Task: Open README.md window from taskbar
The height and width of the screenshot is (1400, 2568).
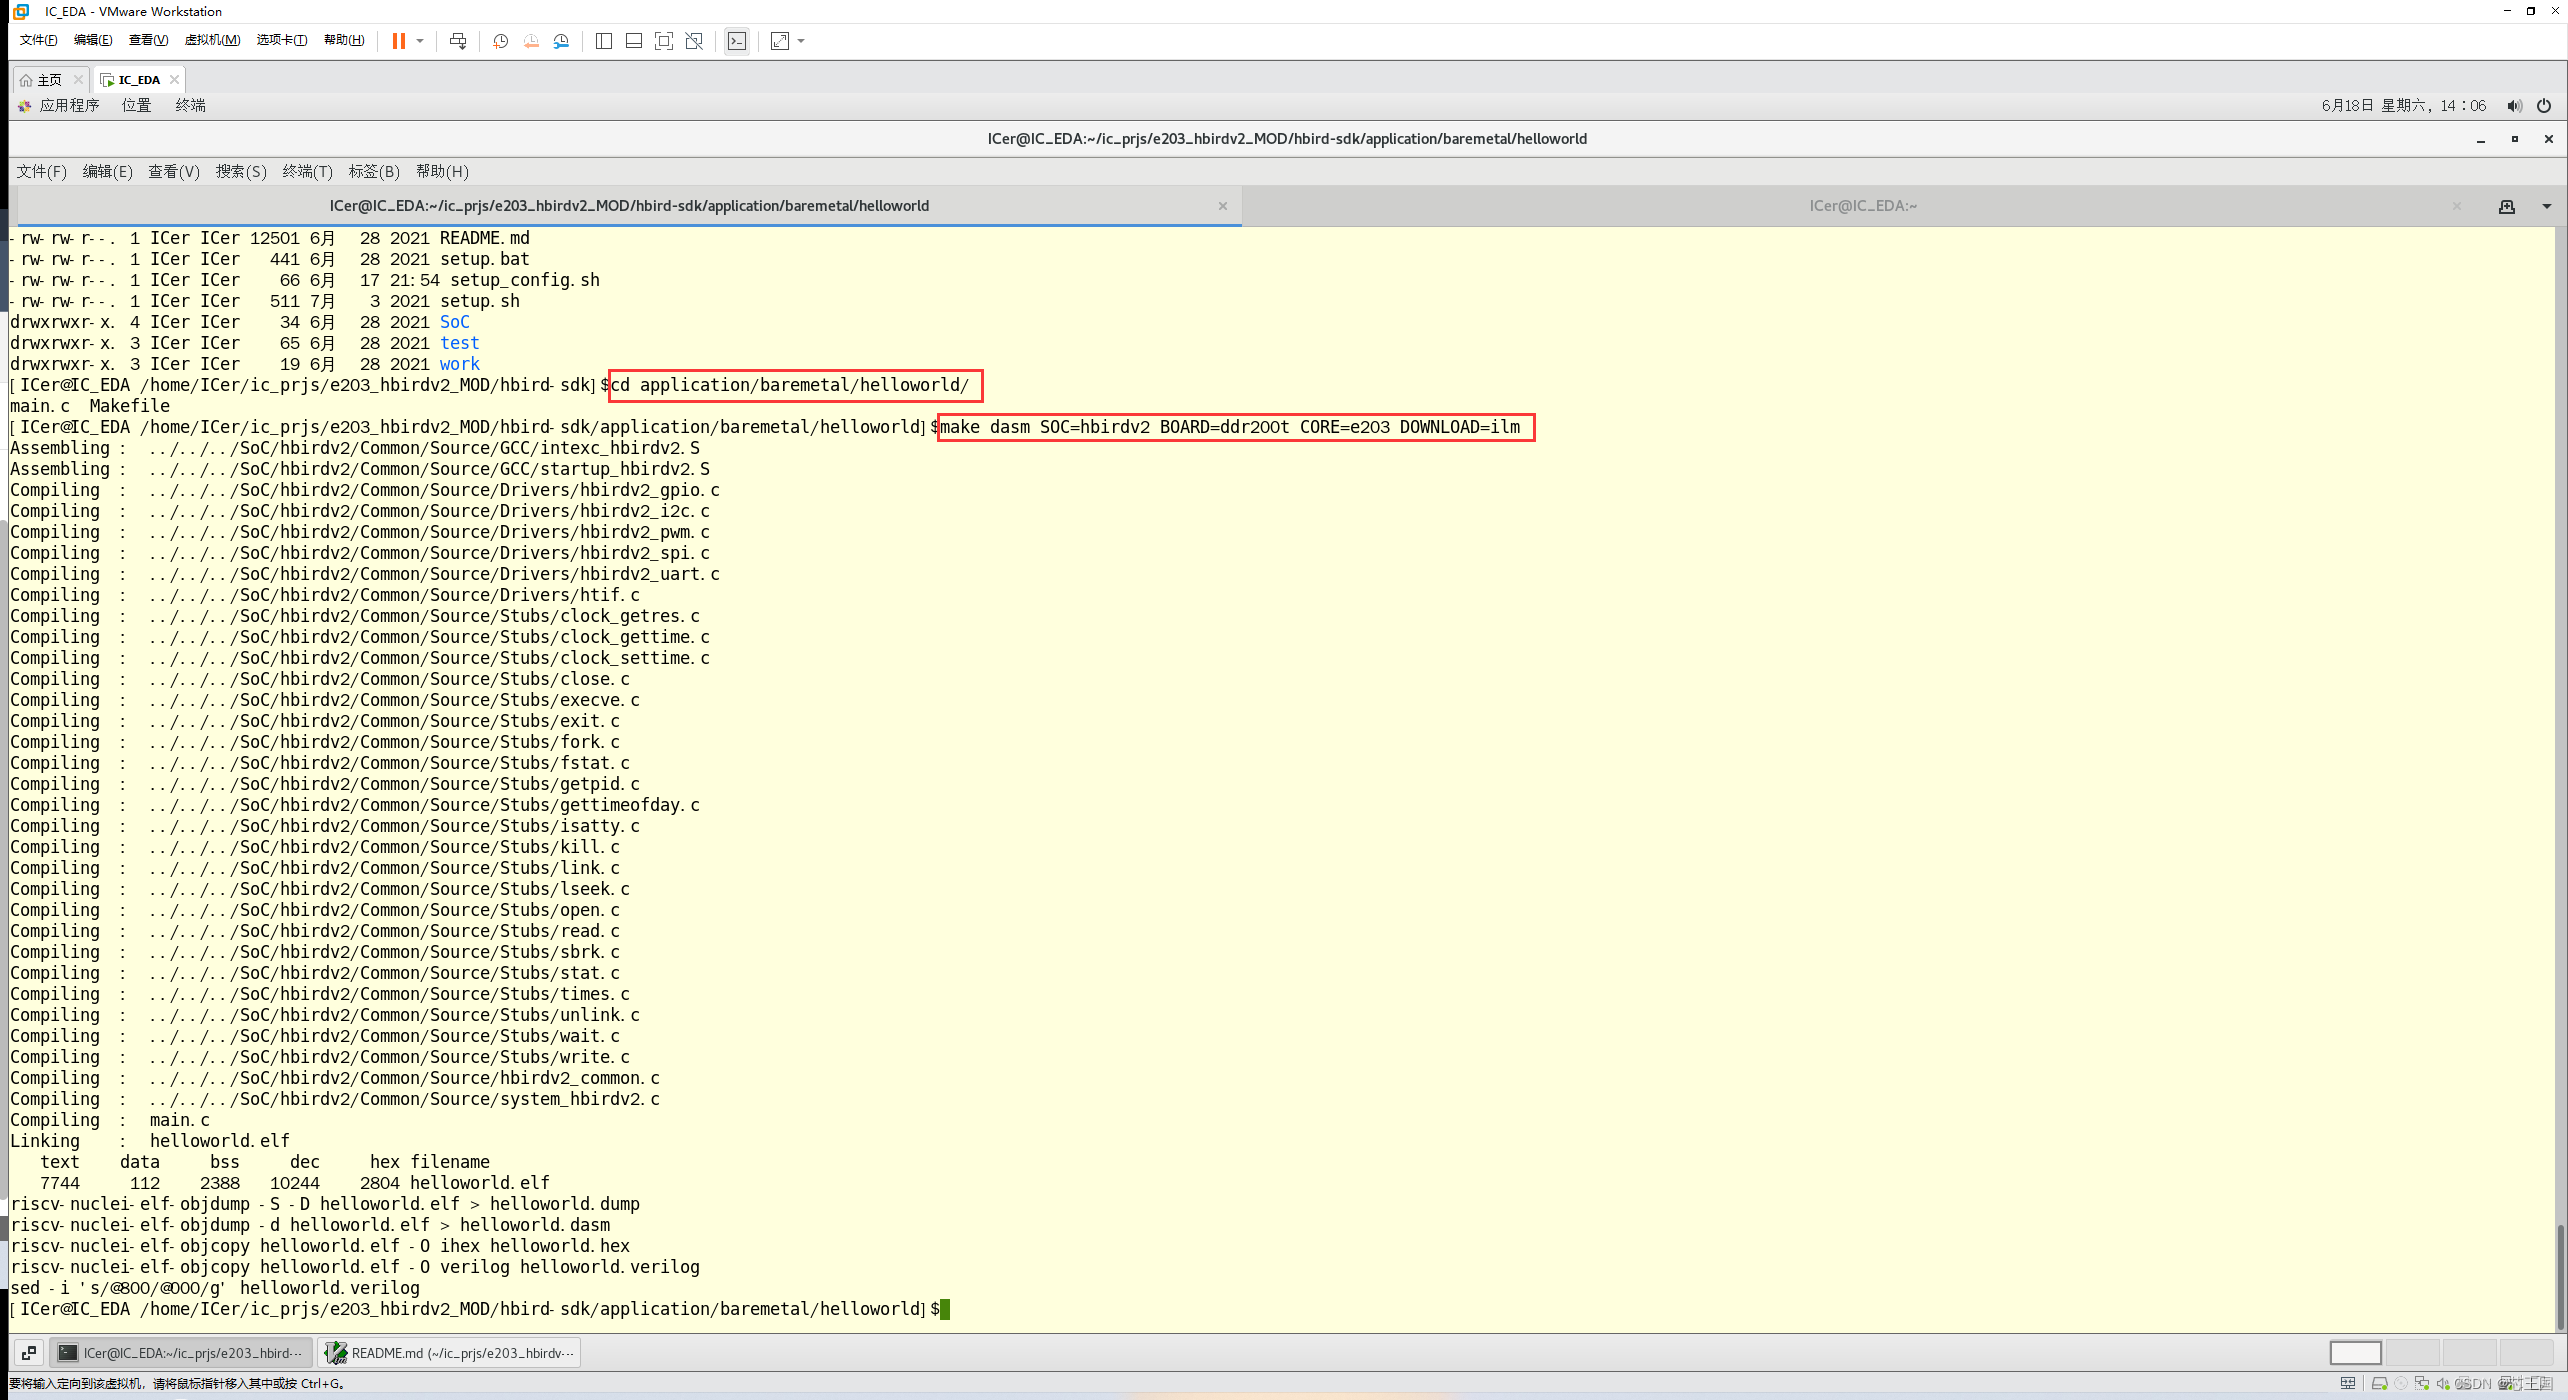Action: 450,1353
